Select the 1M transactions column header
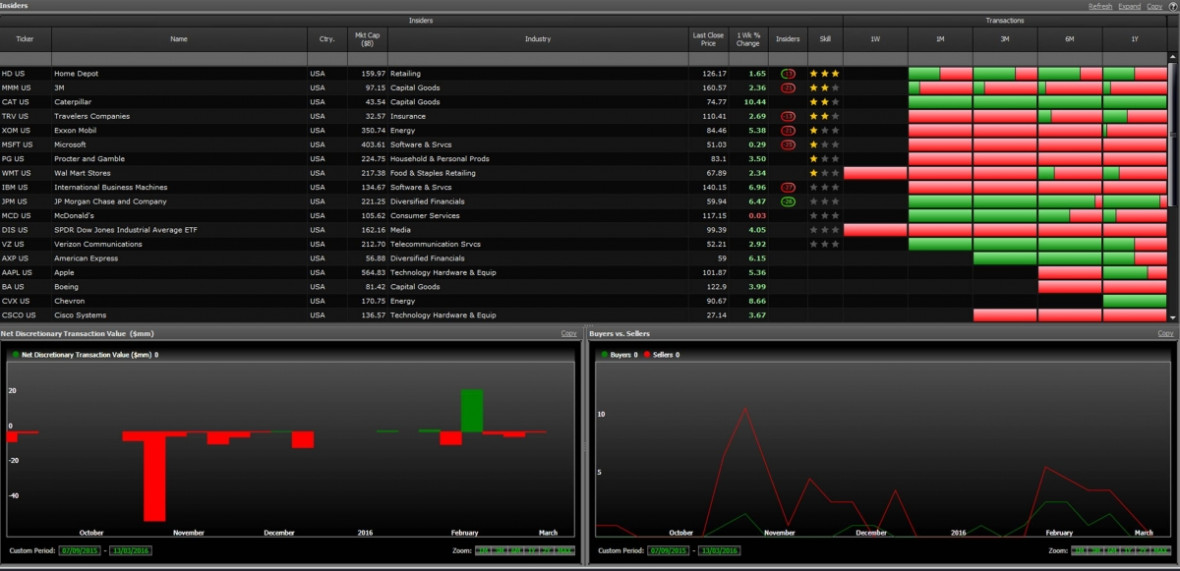This screenshot has height=571, width=1180. coord(940,39)
